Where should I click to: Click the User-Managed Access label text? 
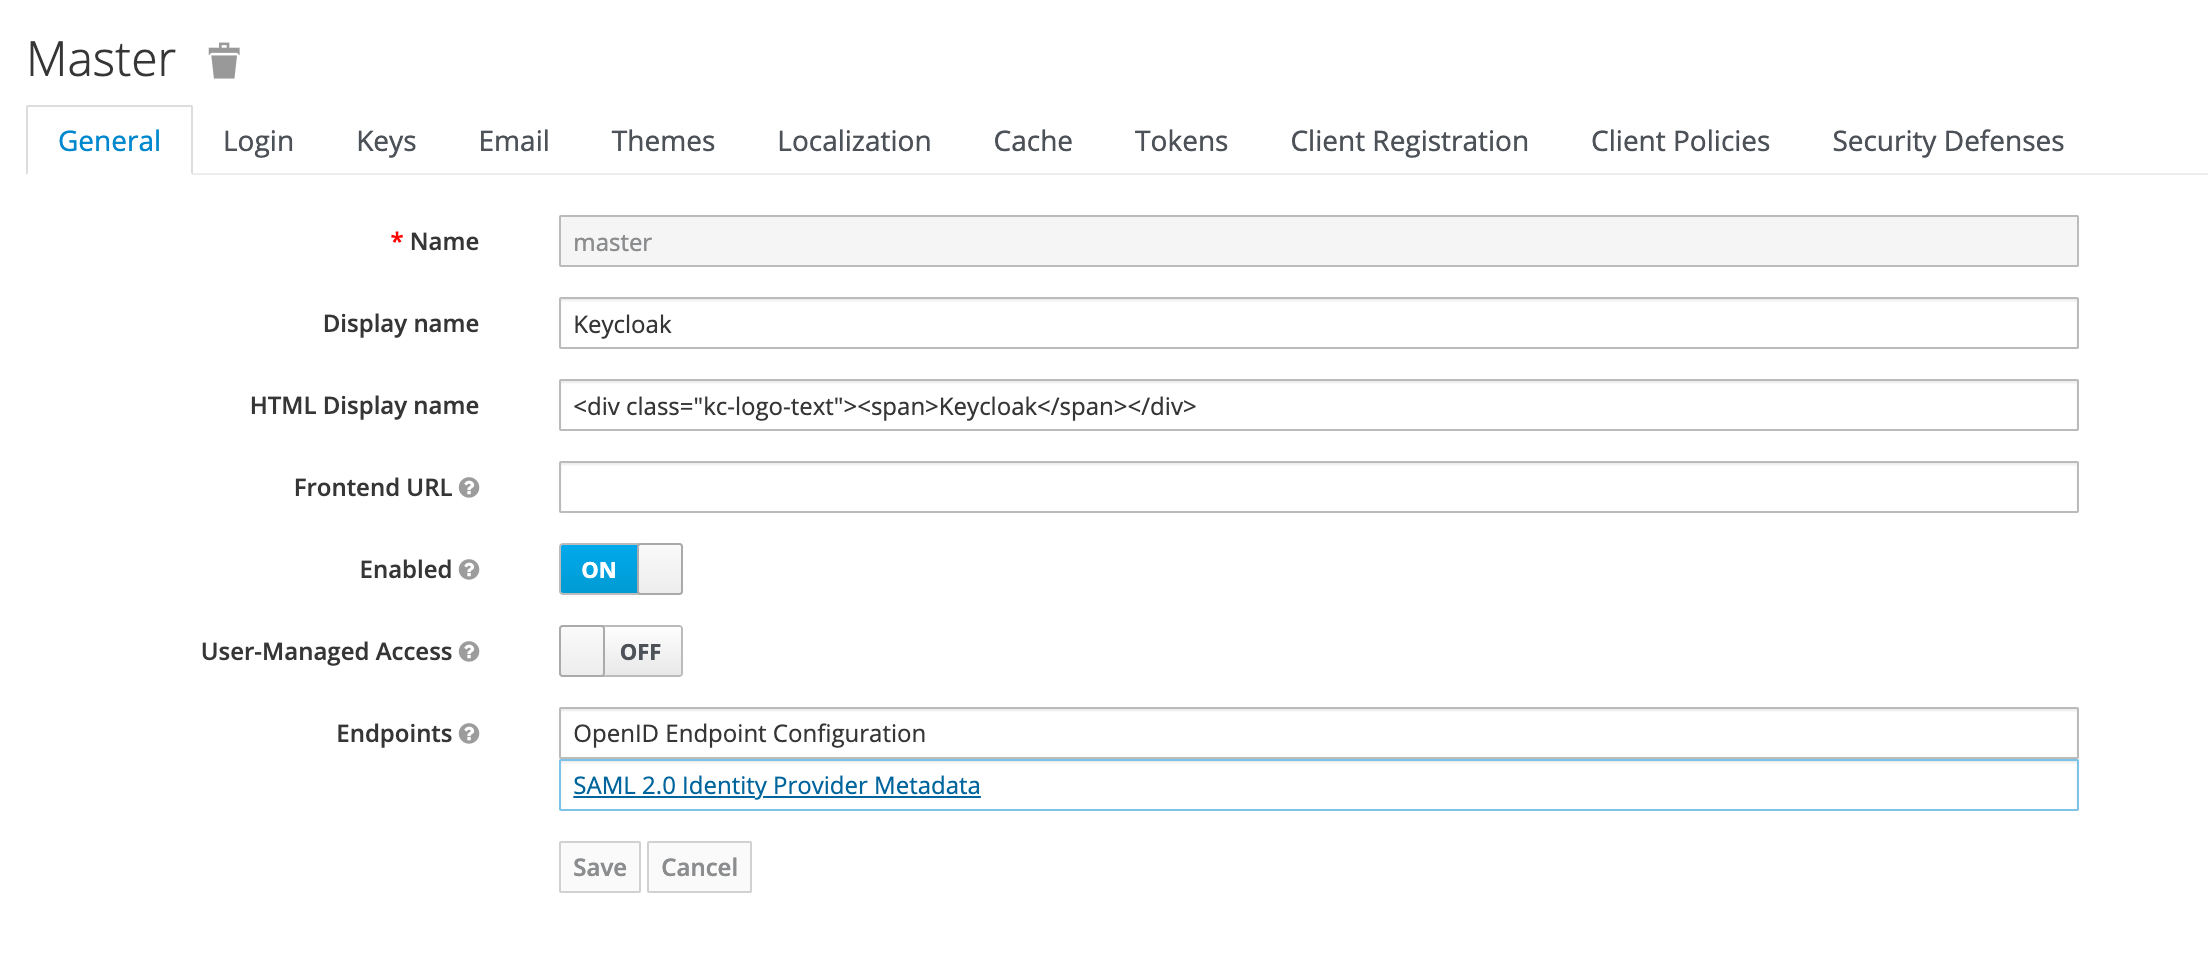tap(326, 652)
